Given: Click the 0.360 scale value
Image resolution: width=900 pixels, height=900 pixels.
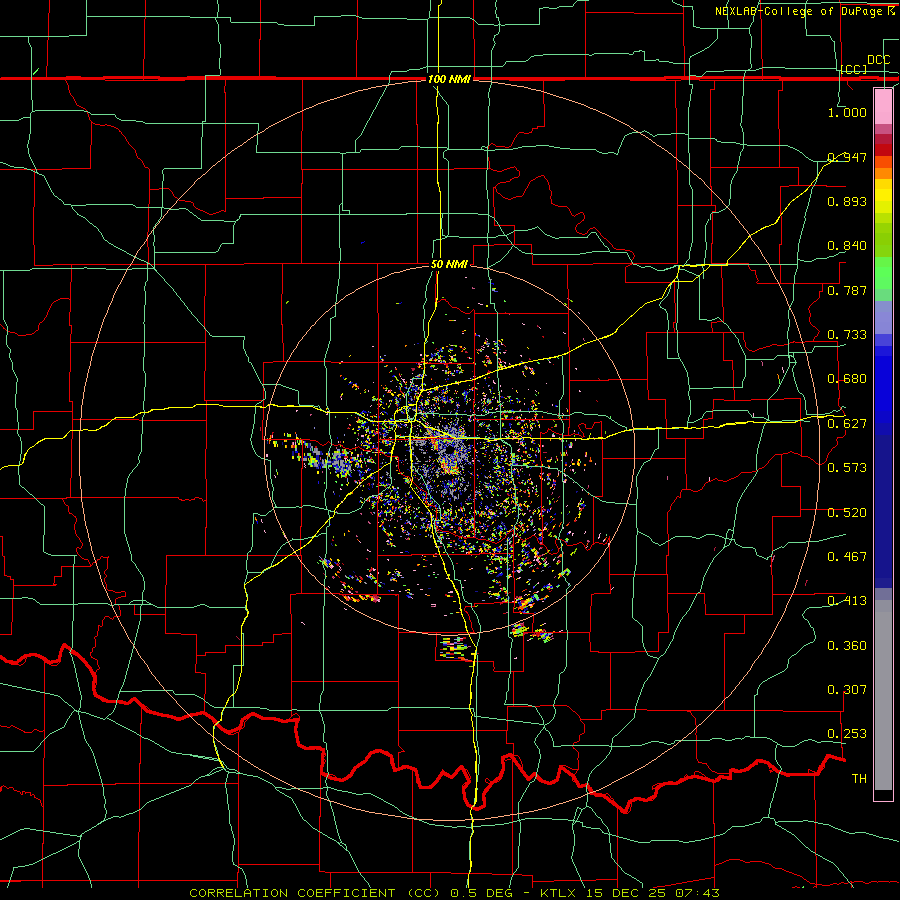Looking at the screenshot, I should 847,646.
